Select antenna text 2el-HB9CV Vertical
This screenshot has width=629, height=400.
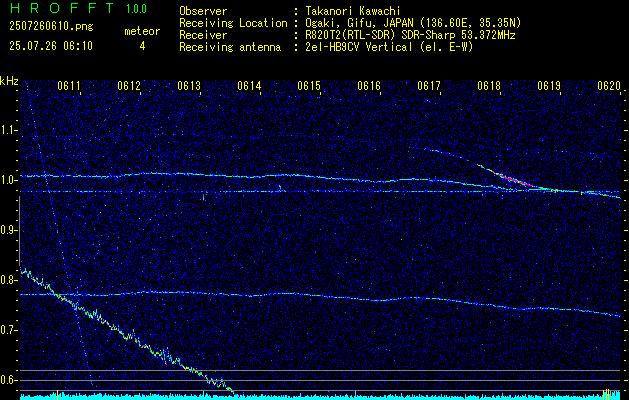[358, 47]
